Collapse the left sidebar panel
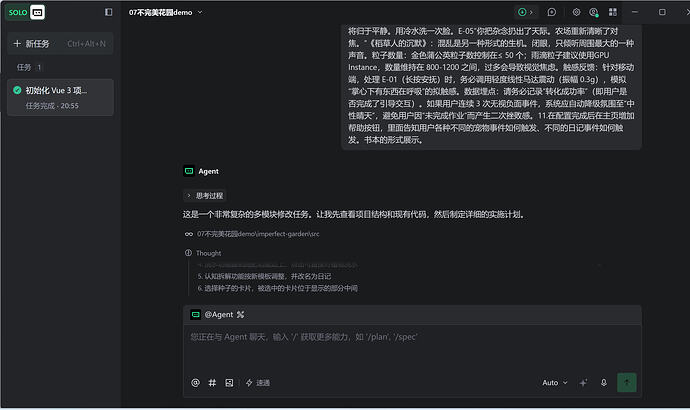The width and height of the screenshot is (690, 410). pos(108,12)
